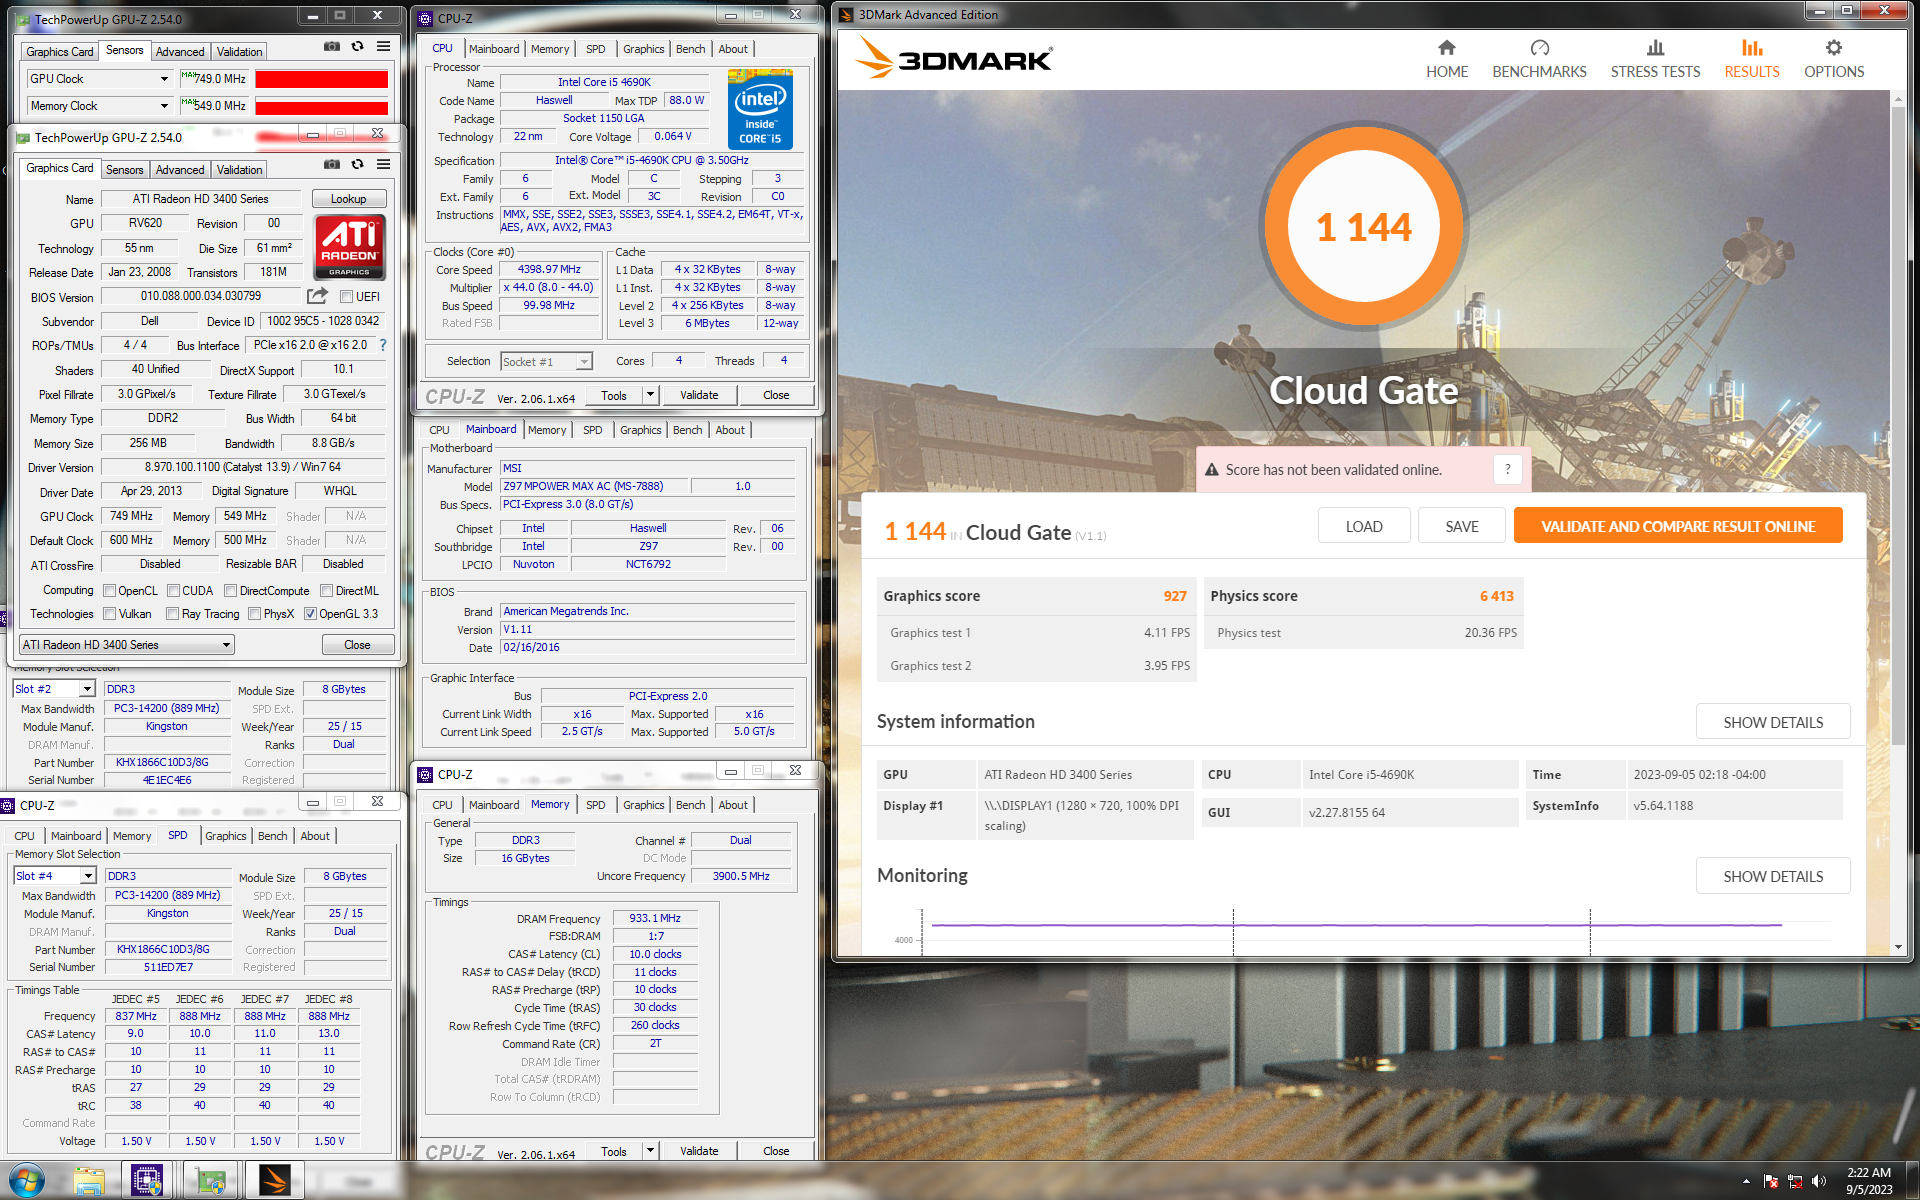Go to HOME in 3DMark navigation

point(1446,59)
